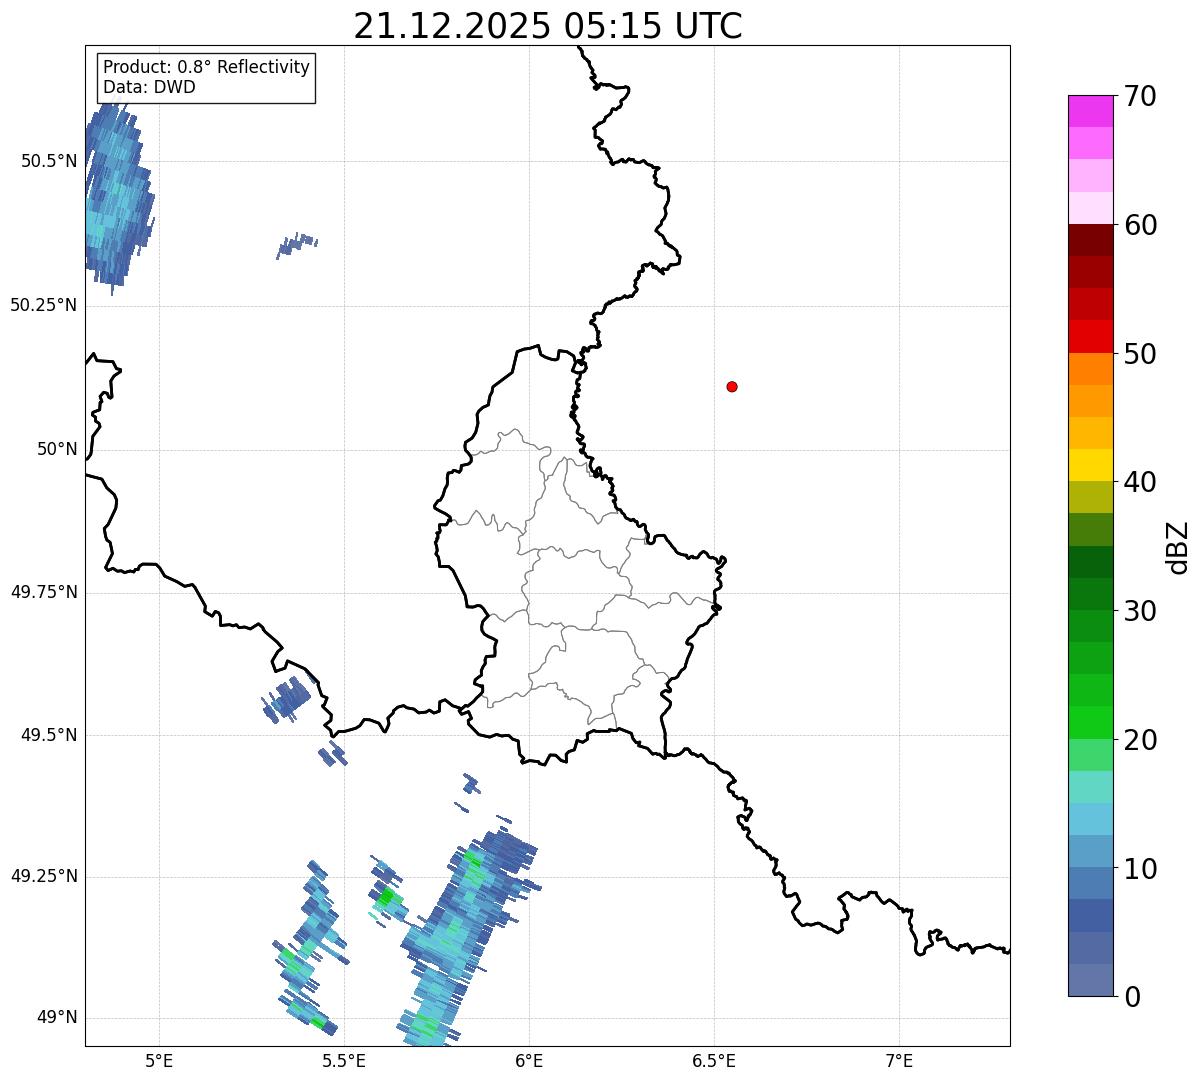1202x1081 pixels.
Task: Click the colorbar tick label 60
Action: (1140, 225)
